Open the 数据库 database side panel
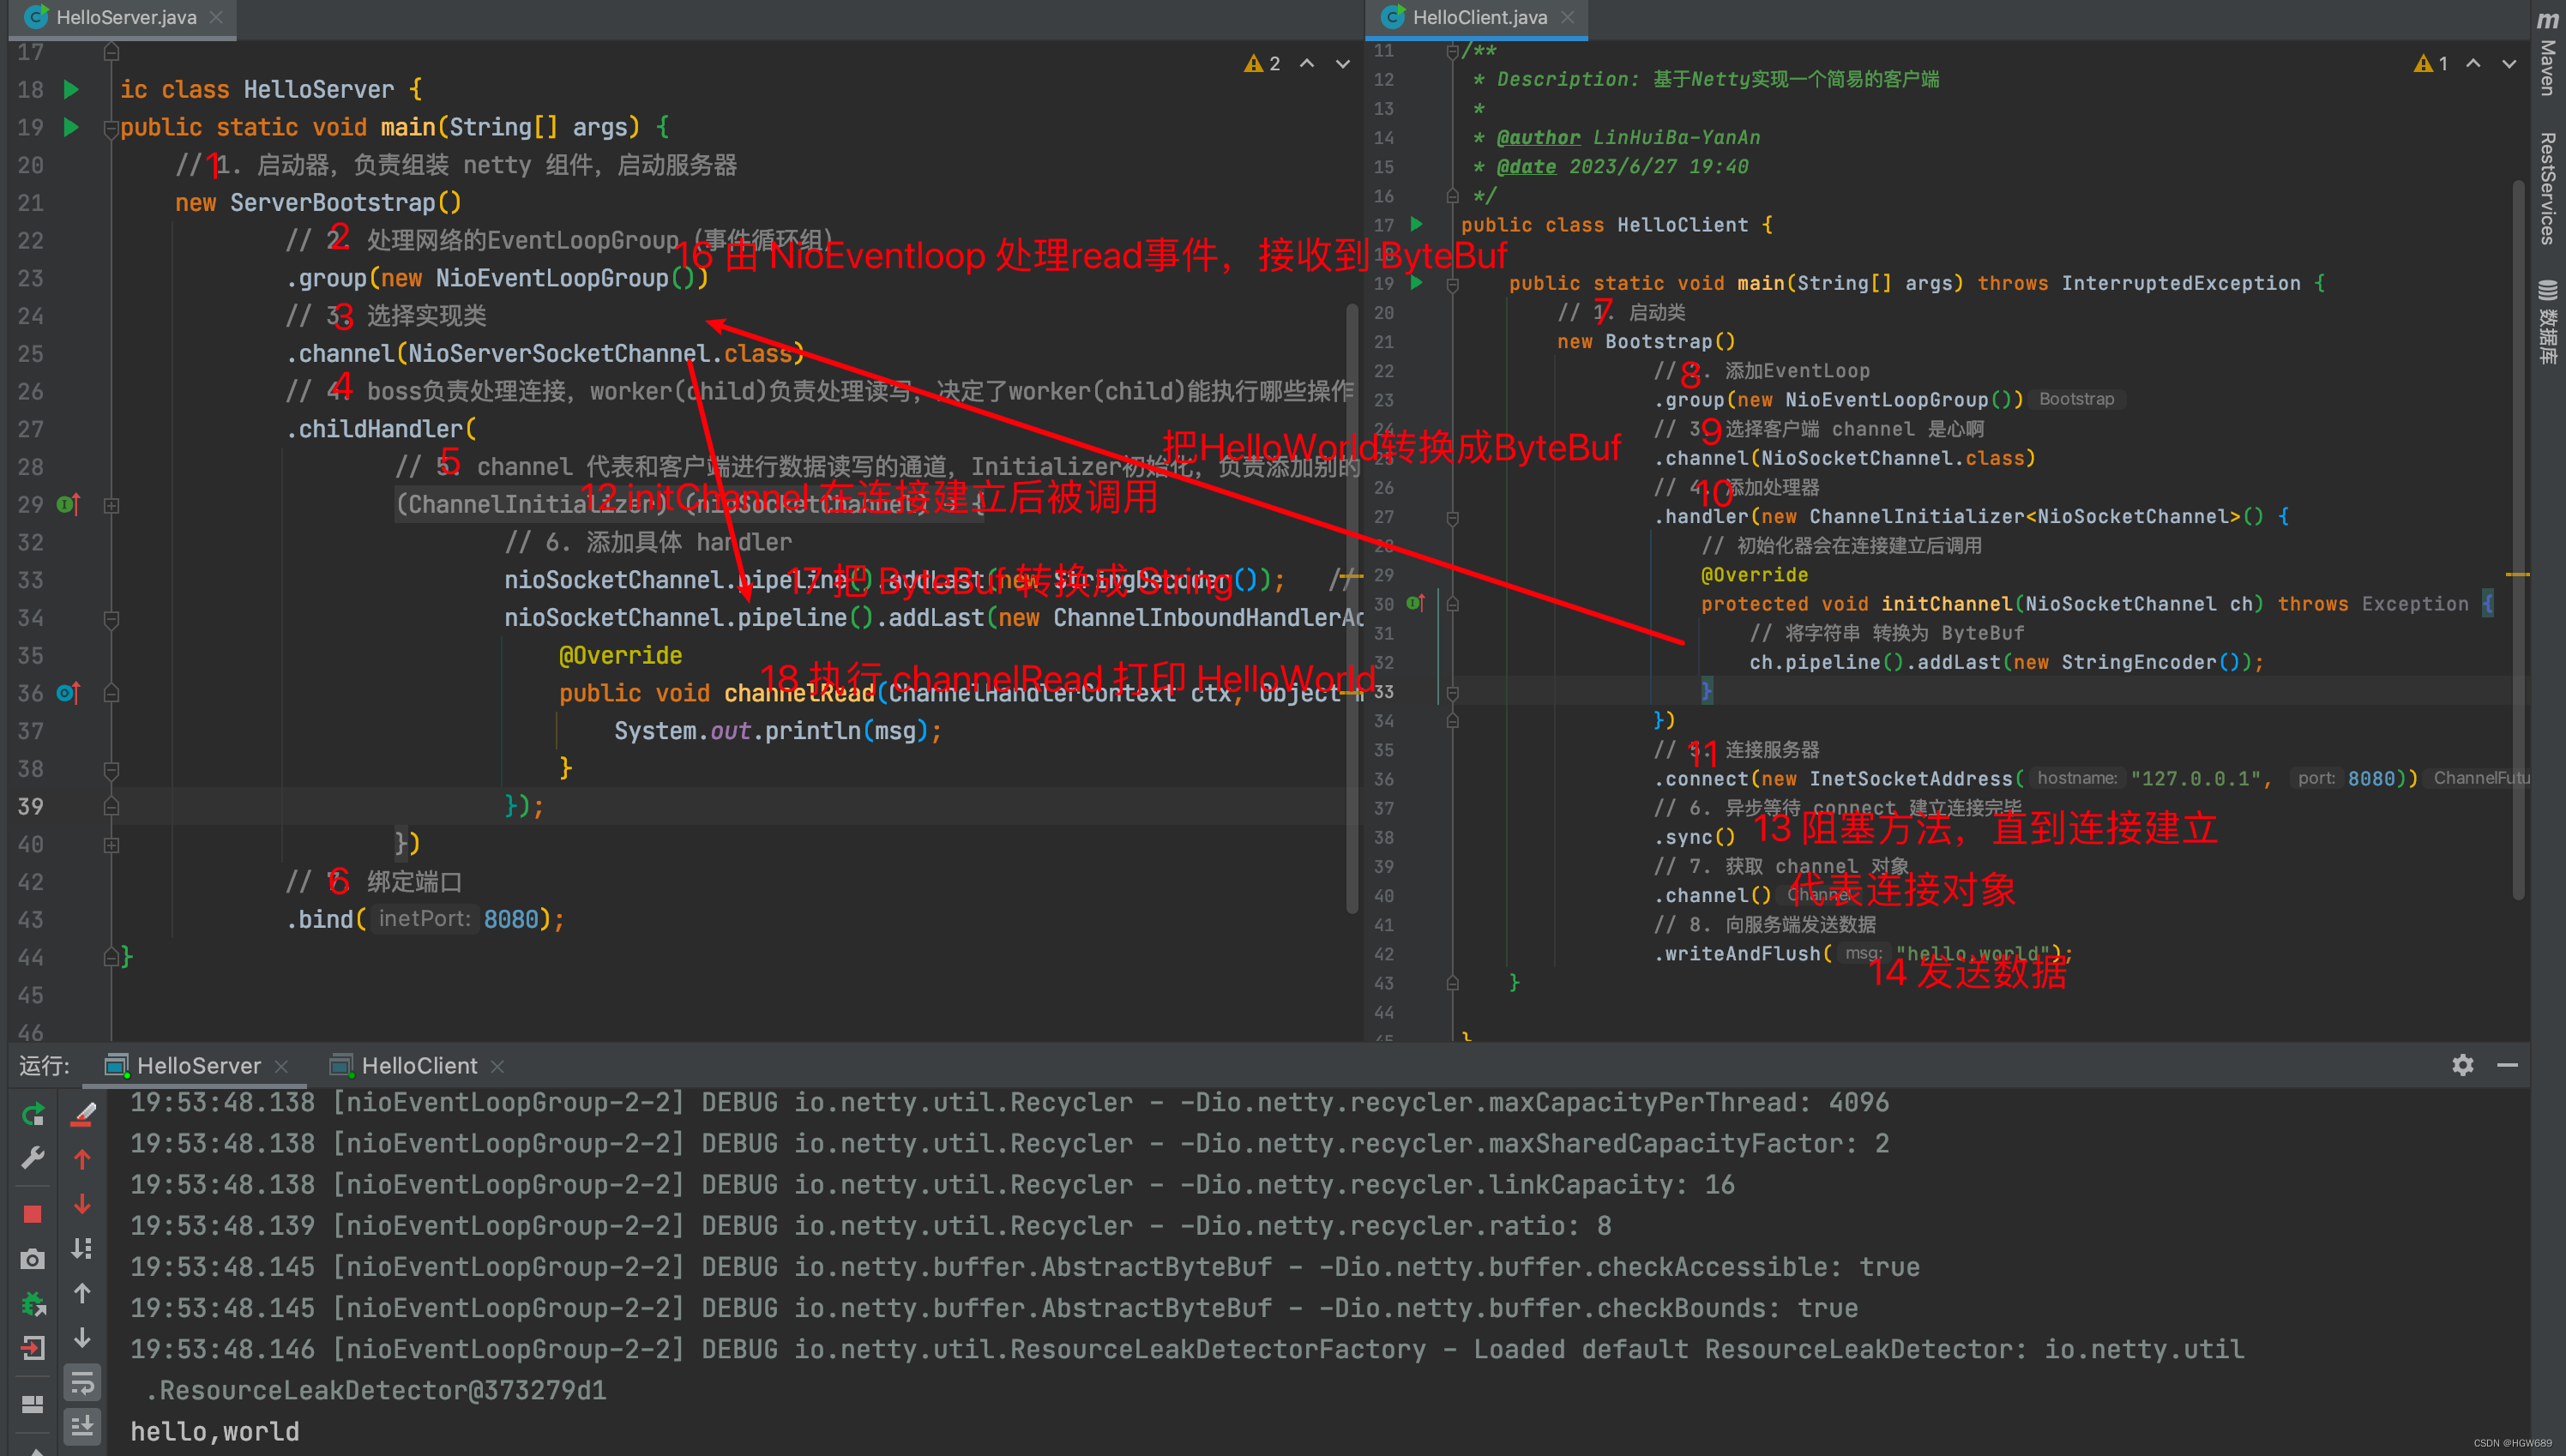2566x1456 pixels. tap(2547, 322)
